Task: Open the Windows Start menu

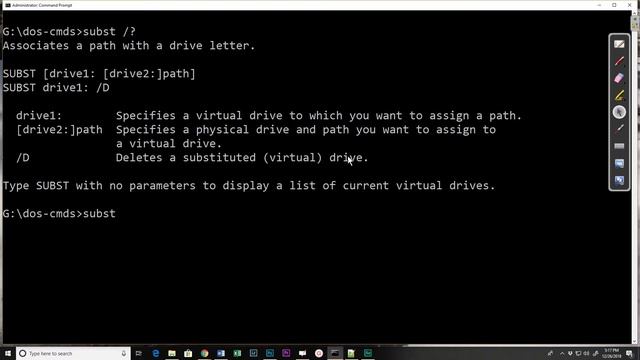Action: click(x=7, y=353)
